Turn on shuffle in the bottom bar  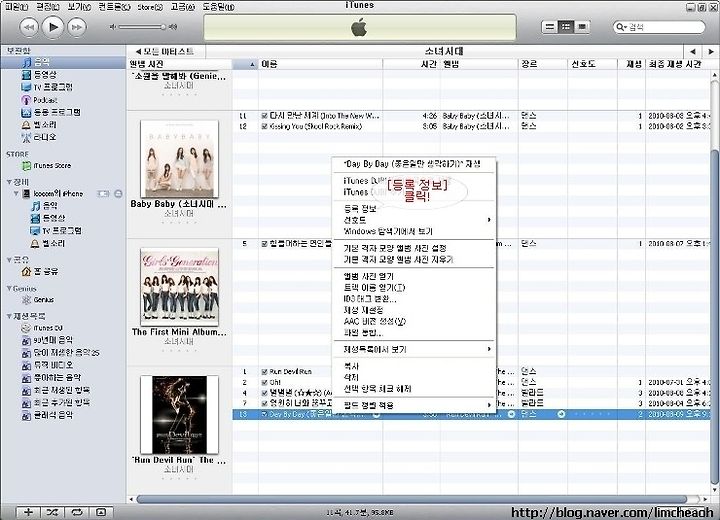coord(52,512)
